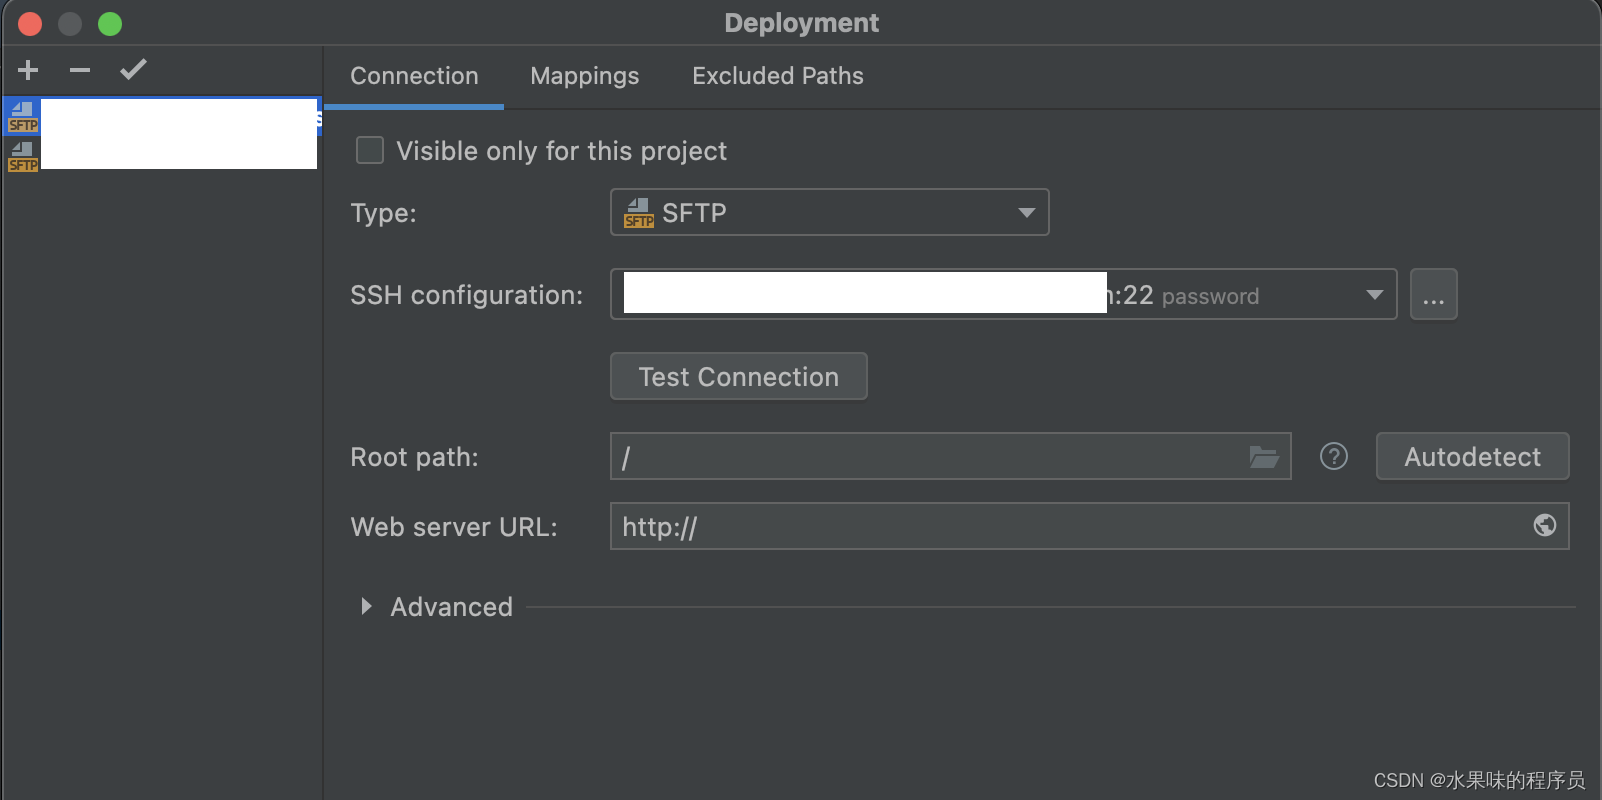Click the Autodetect button
Screen dimensions: 1602x800
pyautogui.click(x=1472, y=456)
